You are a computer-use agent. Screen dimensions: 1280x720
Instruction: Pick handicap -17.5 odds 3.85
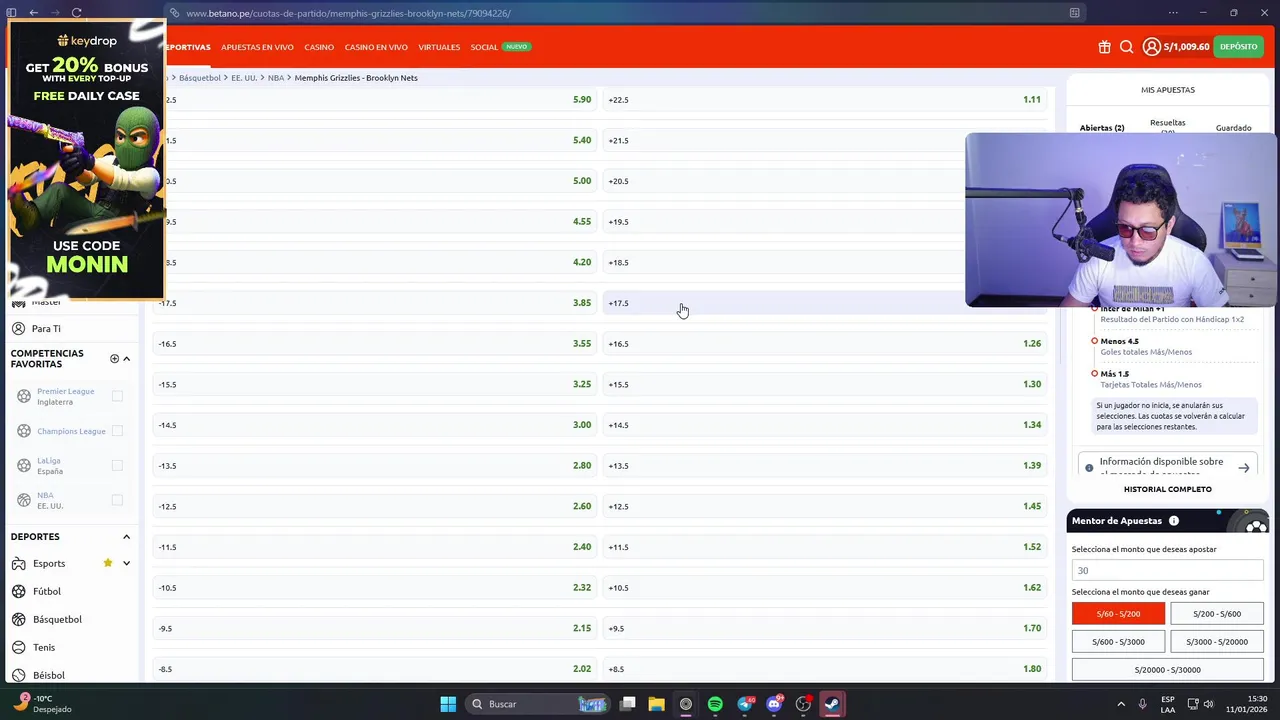point(375,303)
